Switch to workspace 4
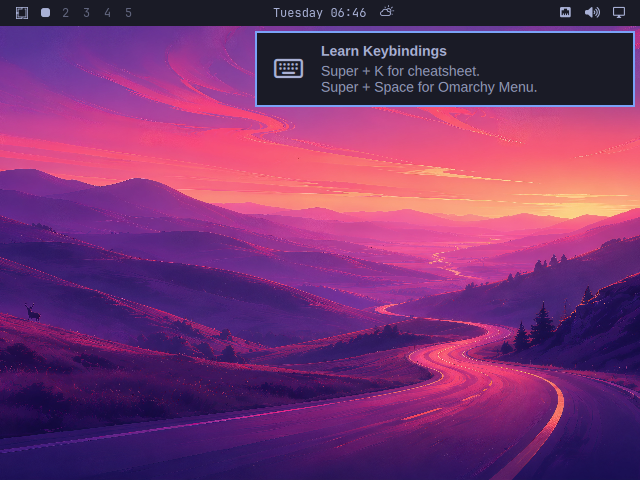640x480 pixels. (107, 13)
